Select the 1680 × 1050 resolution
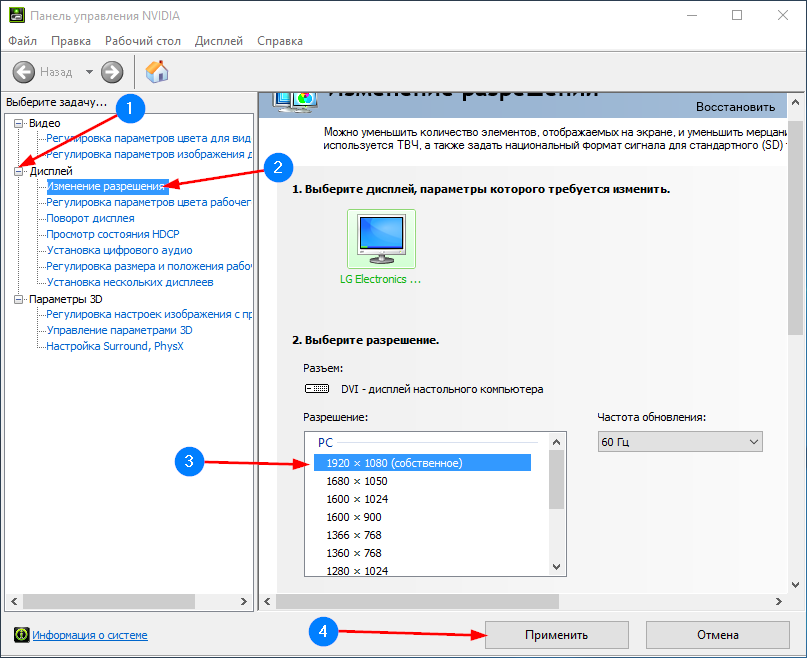Viewport: 807px width, 658px height. [x=356, y=481]
